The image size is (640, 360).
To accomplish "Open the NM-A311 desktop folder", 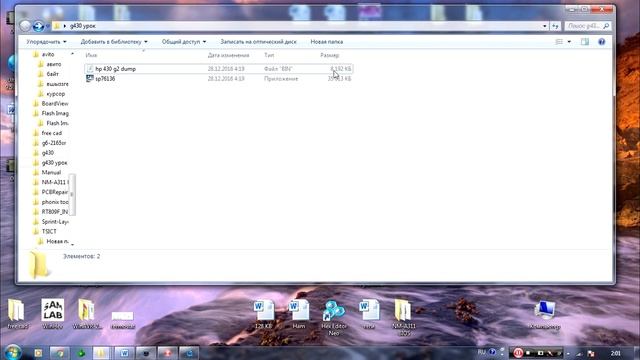I will [x=403, y=317].
